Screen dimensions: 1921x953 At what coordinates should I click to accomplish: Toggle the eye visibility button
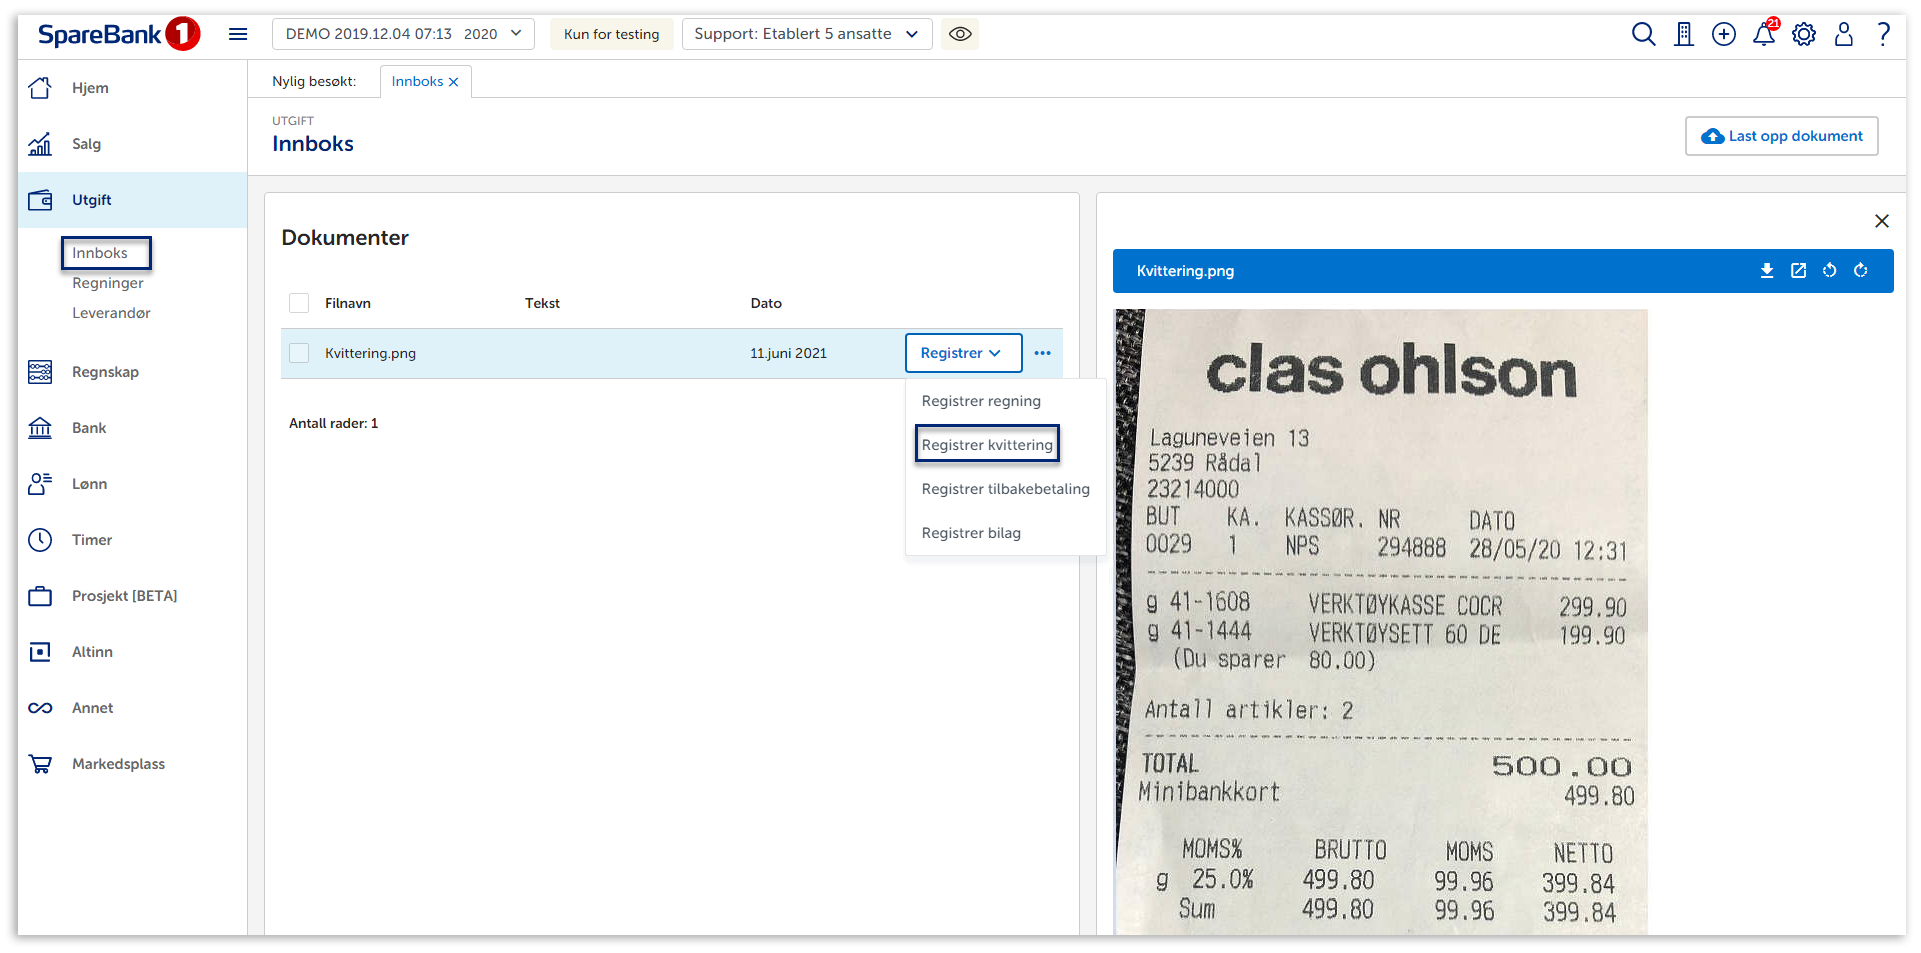[960, 34]
